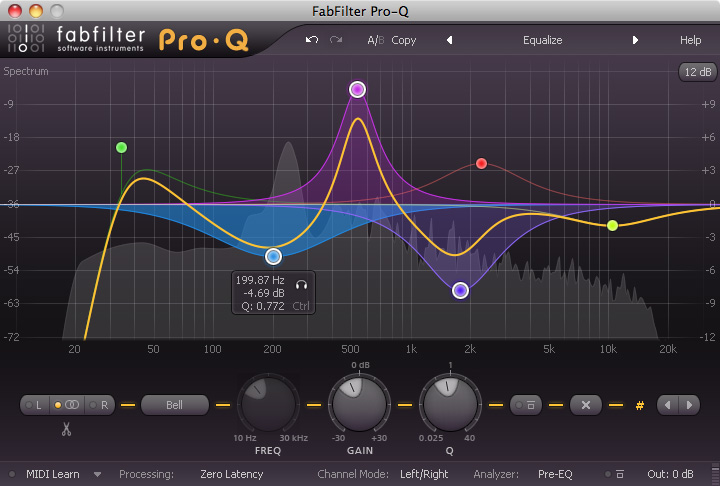Image resolution: width=720 pixels, height=486 pixels.
Task: Click the redo arrow icon
Action: (x=336, y=41)
